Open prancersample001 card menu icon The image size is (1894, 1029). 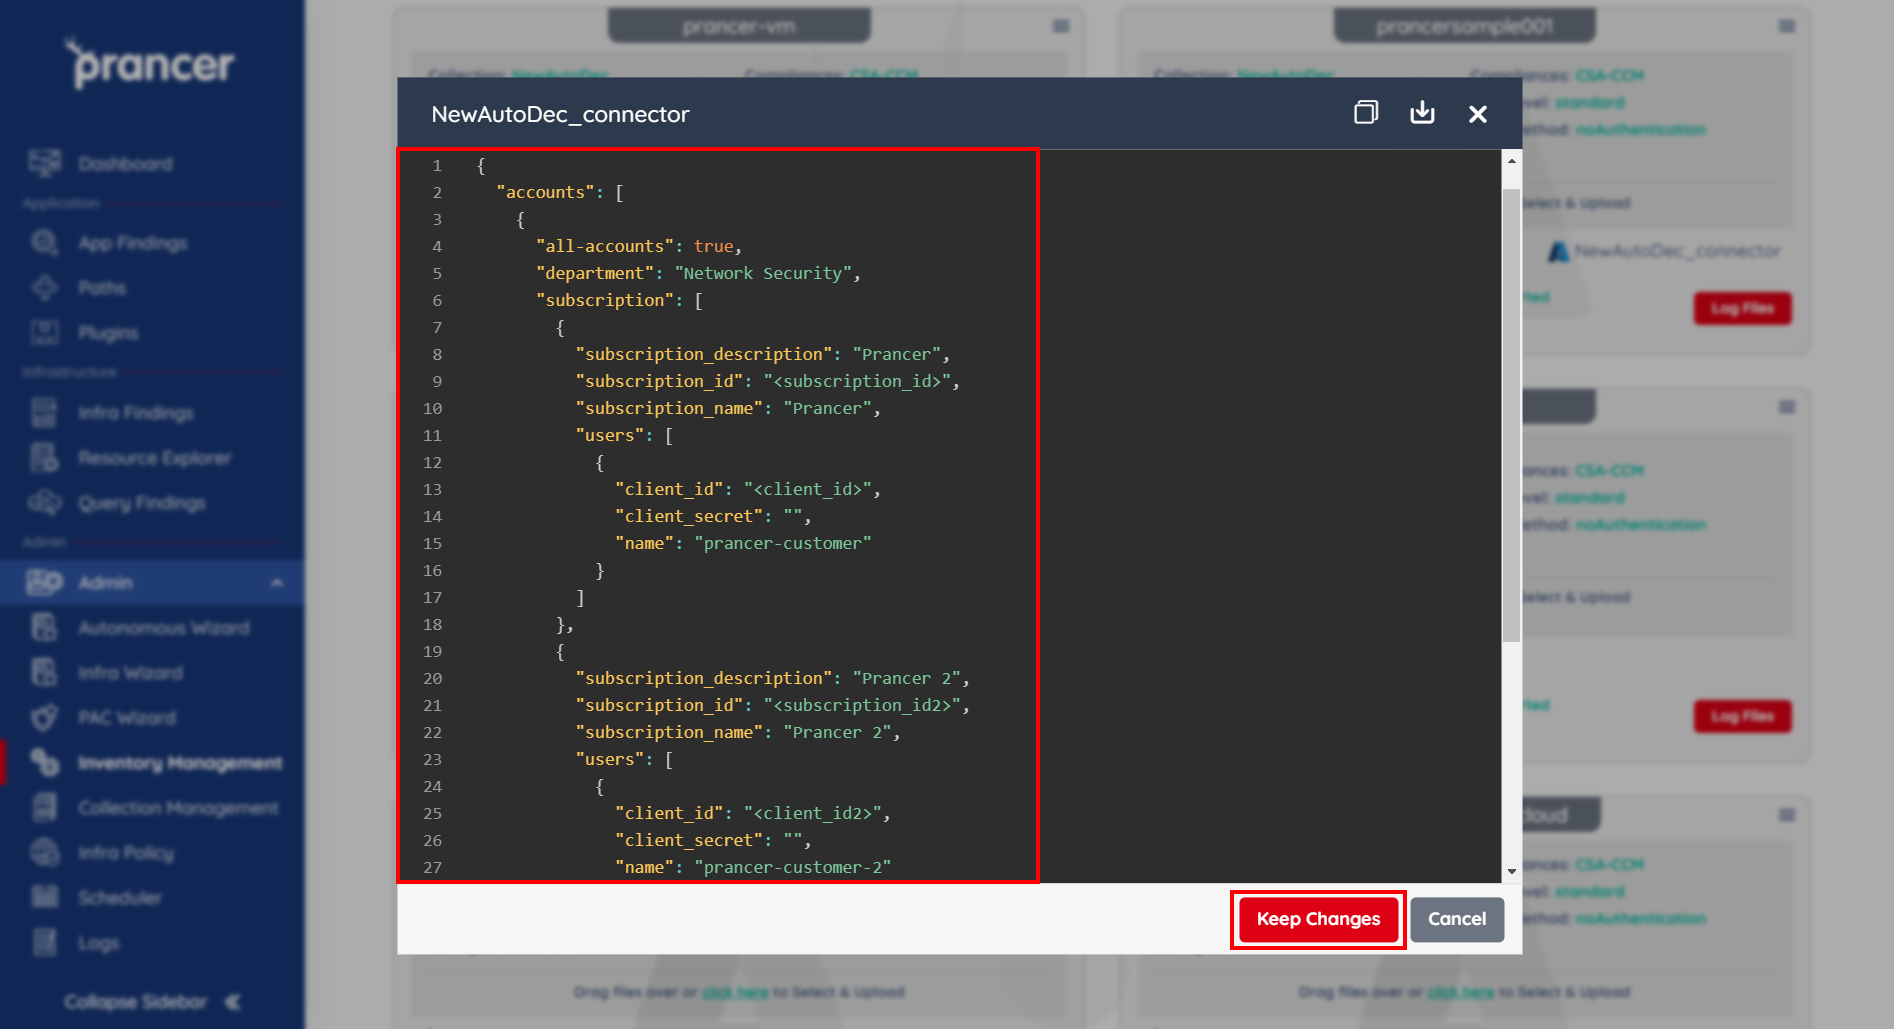point(1787,26)
